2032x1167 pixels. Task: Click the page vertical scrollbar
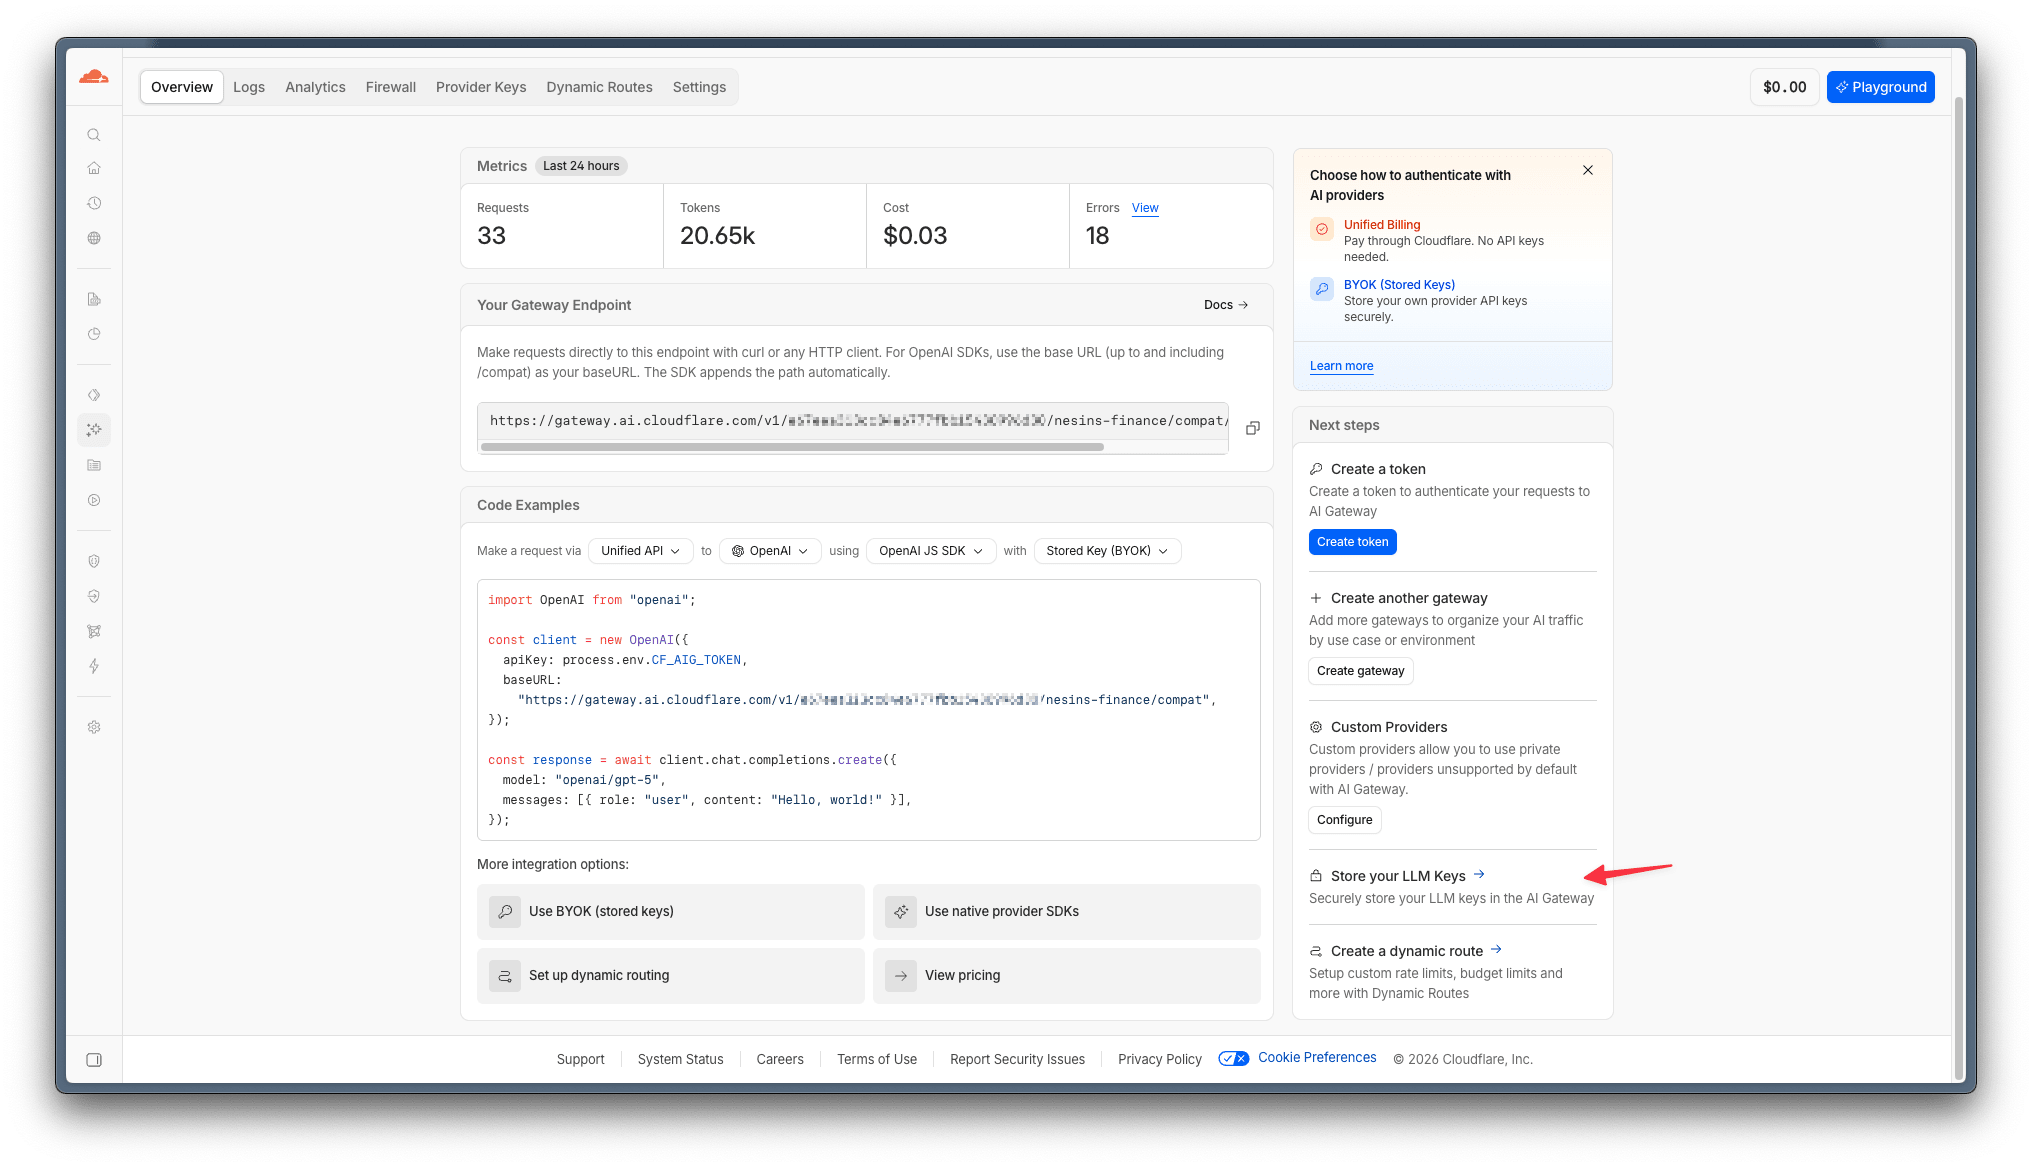pos(1958,588)
